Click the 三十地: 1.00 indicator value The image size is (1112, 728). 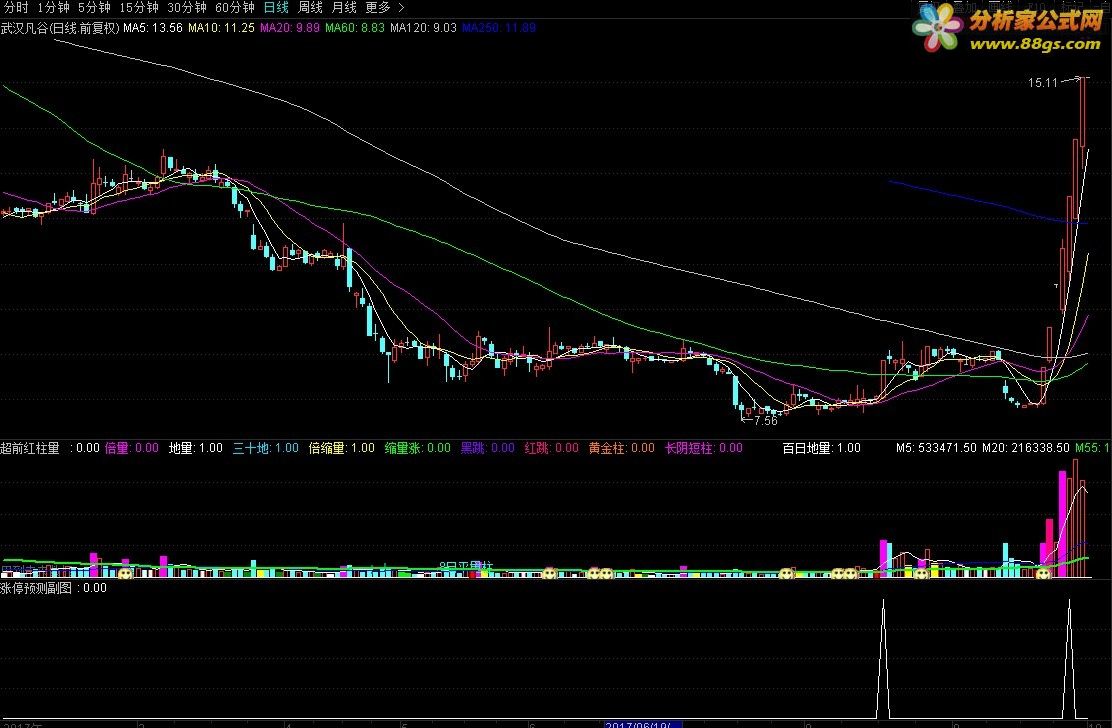(265, 448)
